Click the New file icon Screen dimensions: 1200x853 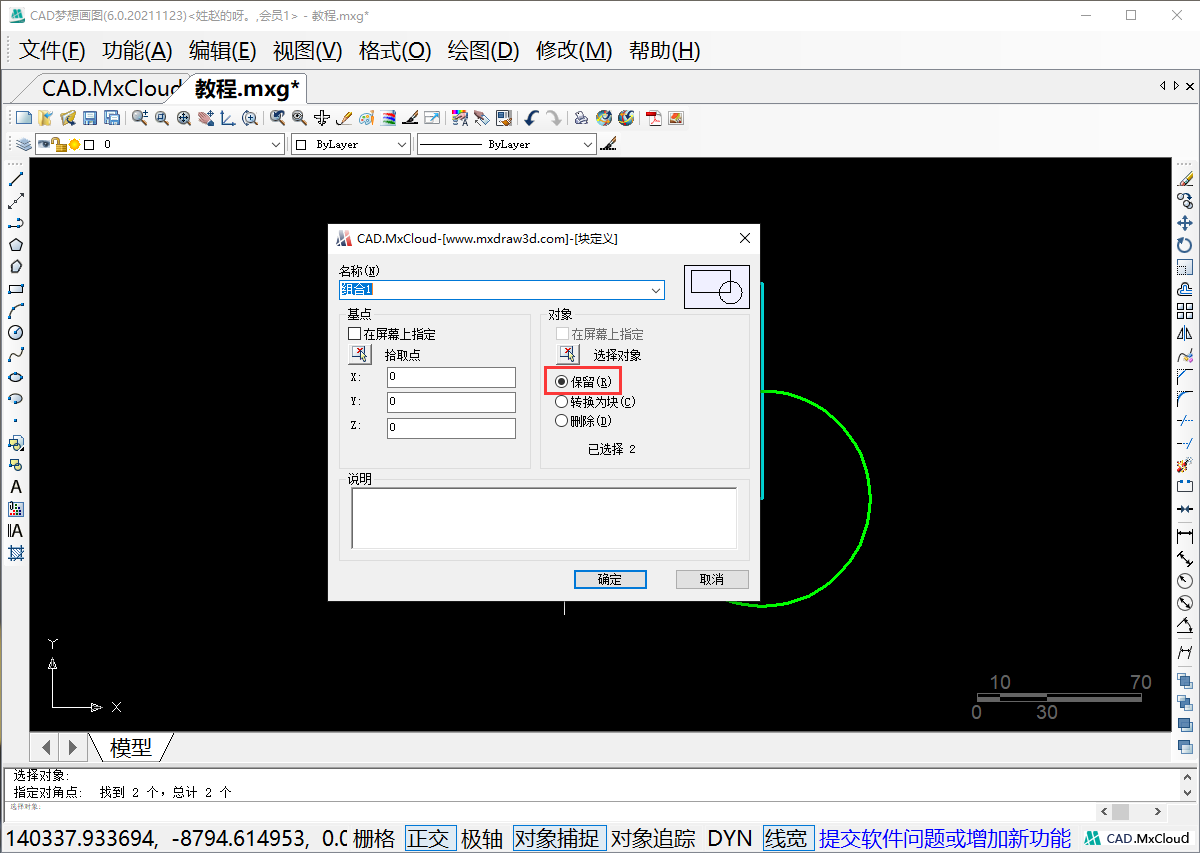coord(24,118)
